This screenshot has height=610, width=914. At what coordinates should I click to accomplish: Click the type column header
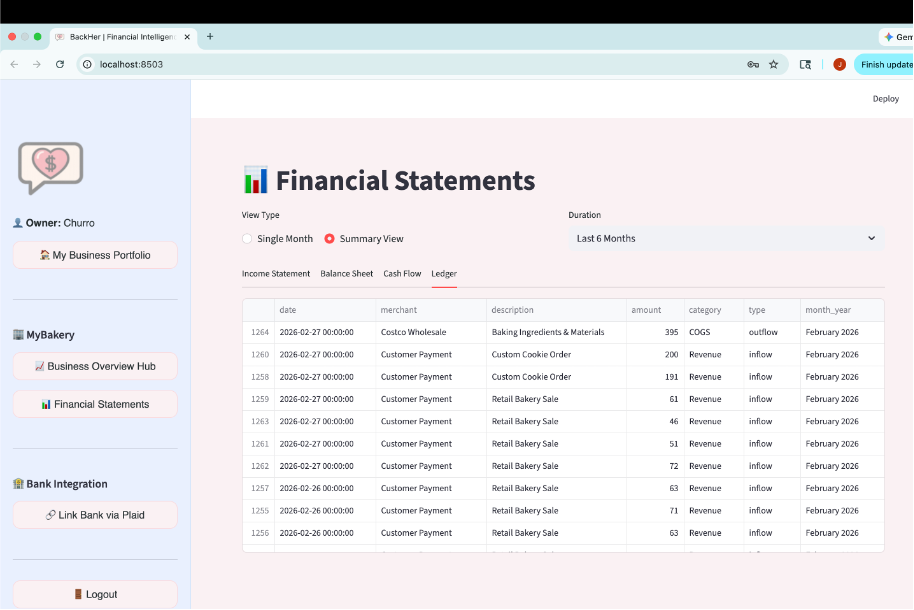click(772, 310)
